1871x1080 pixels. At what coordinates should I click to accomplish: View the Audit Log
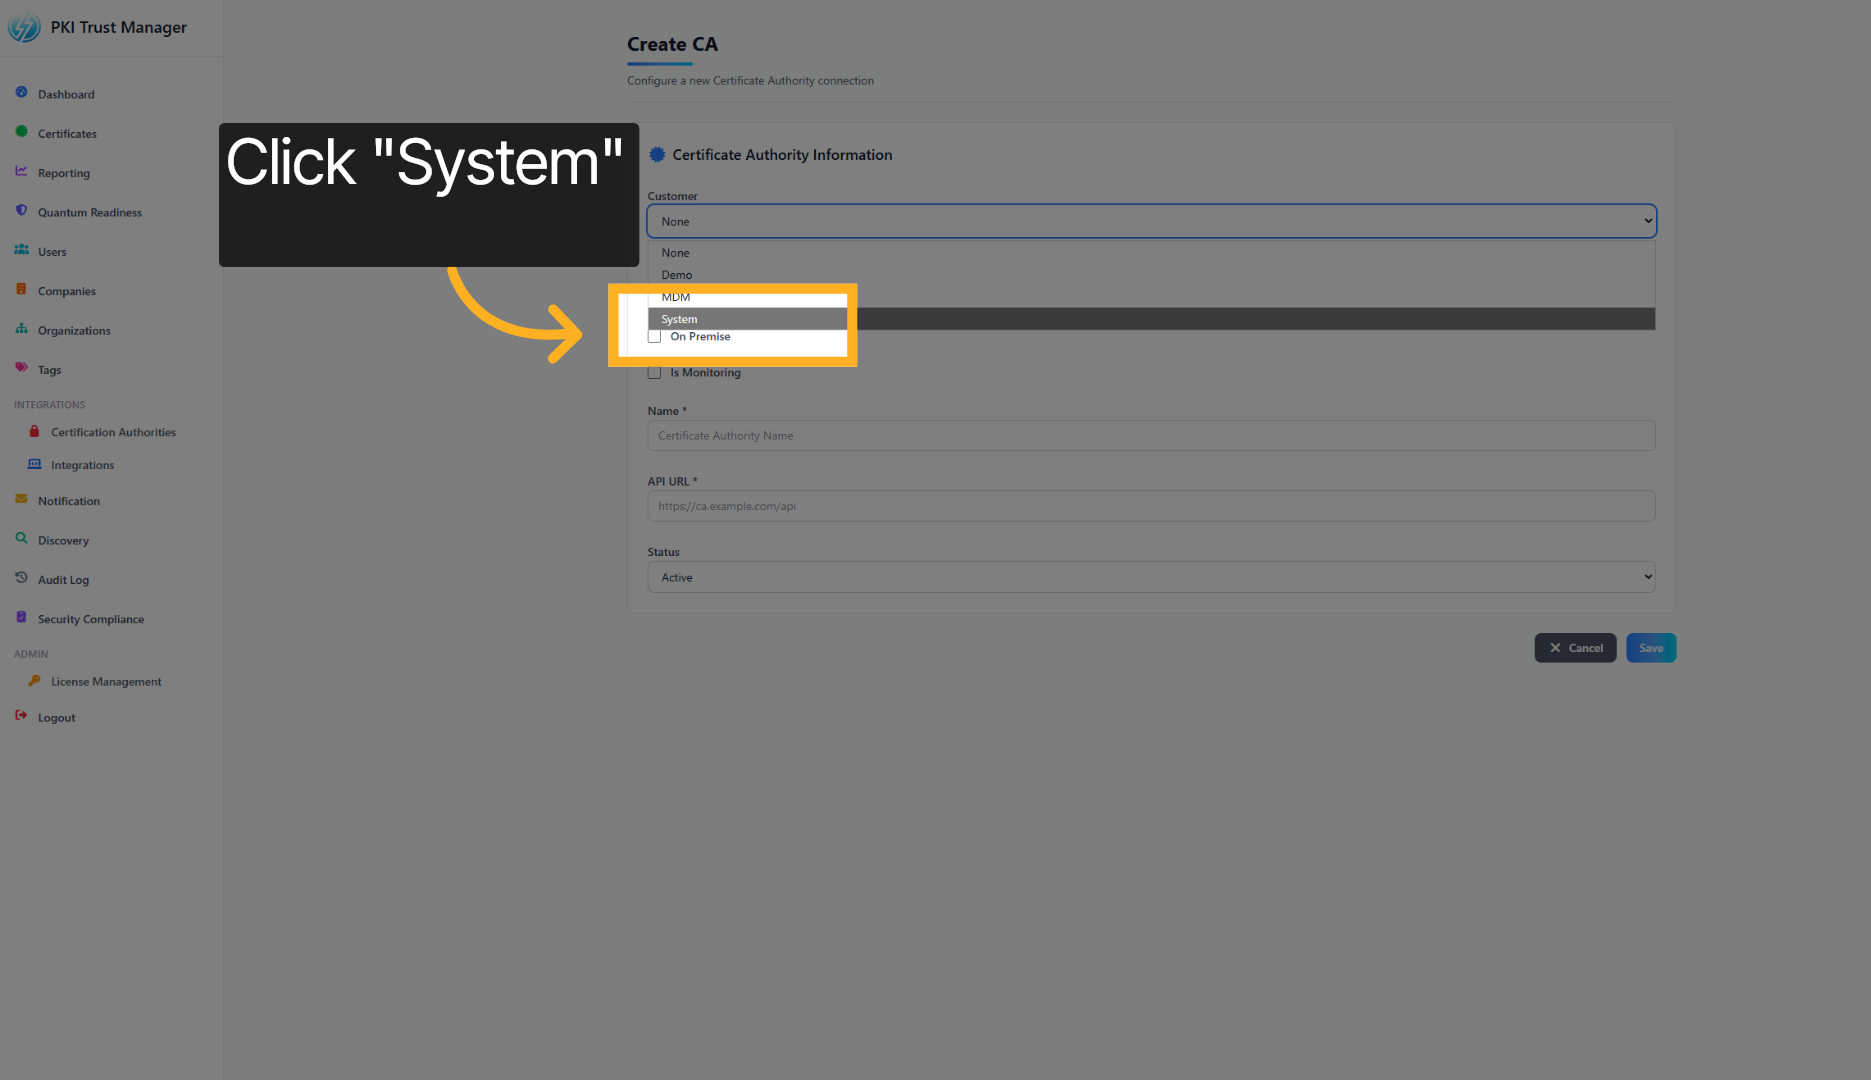(x=63, y=580)
